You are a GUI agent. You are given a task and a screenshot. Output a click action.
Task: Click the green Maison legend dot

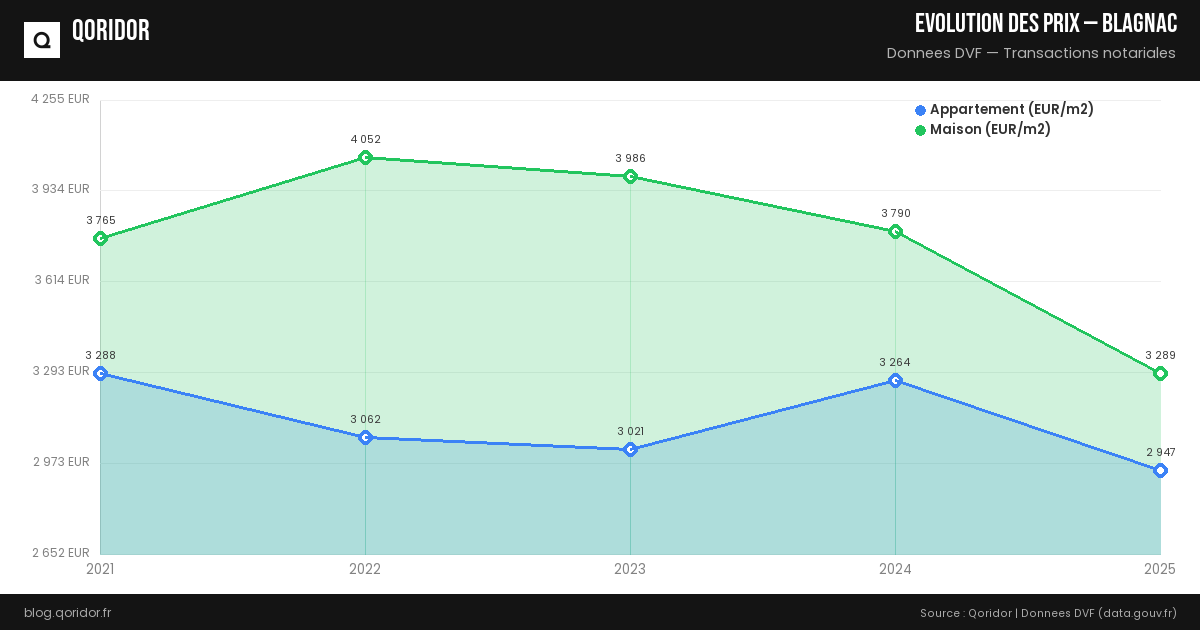pos(920,130)
